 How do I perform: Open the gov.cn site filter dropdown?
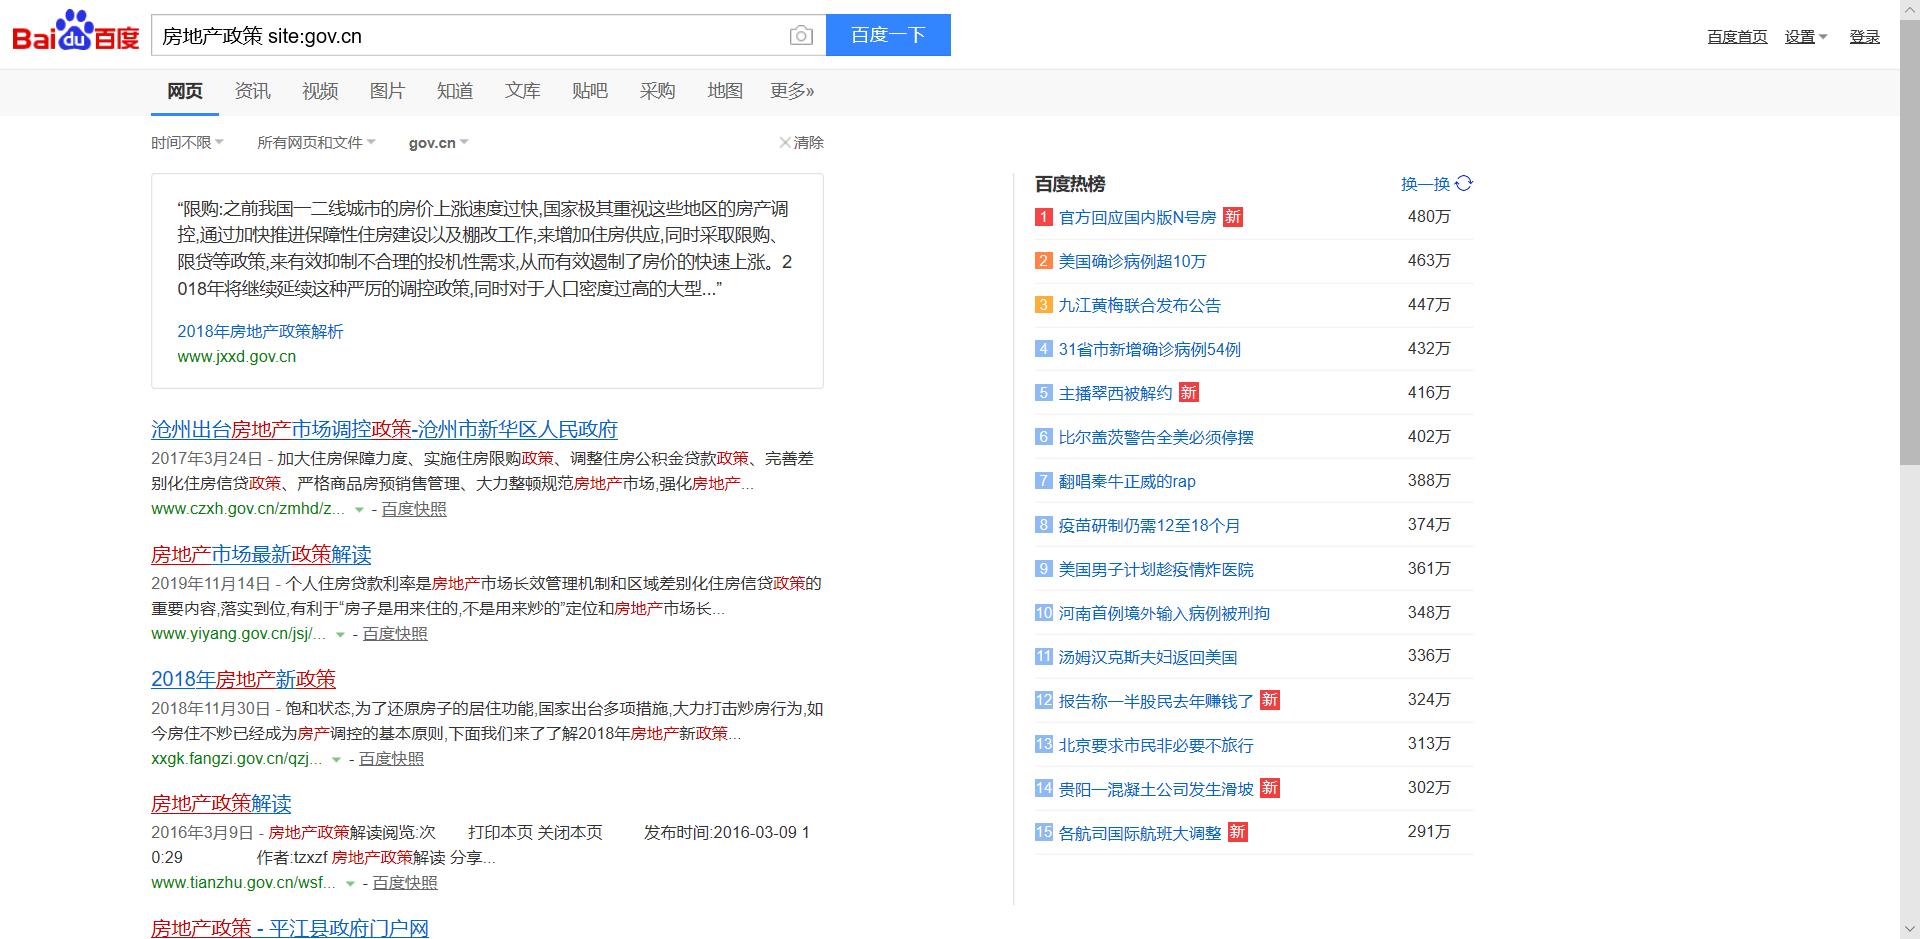437,142
